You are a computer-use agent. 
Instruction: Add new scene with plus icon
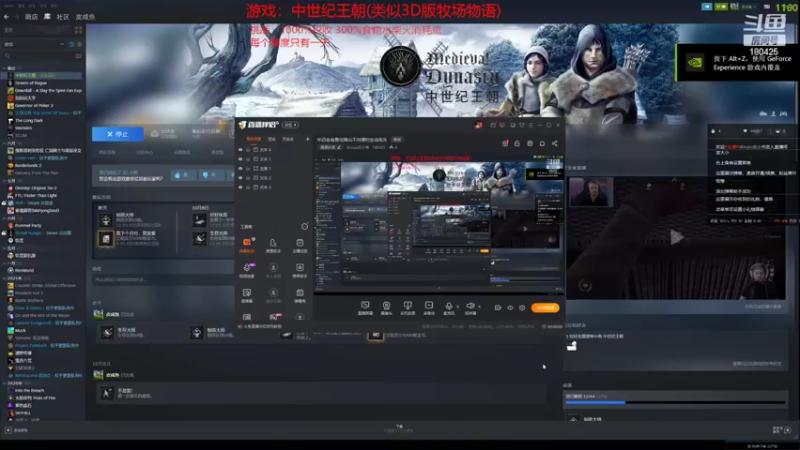[307, 139]
